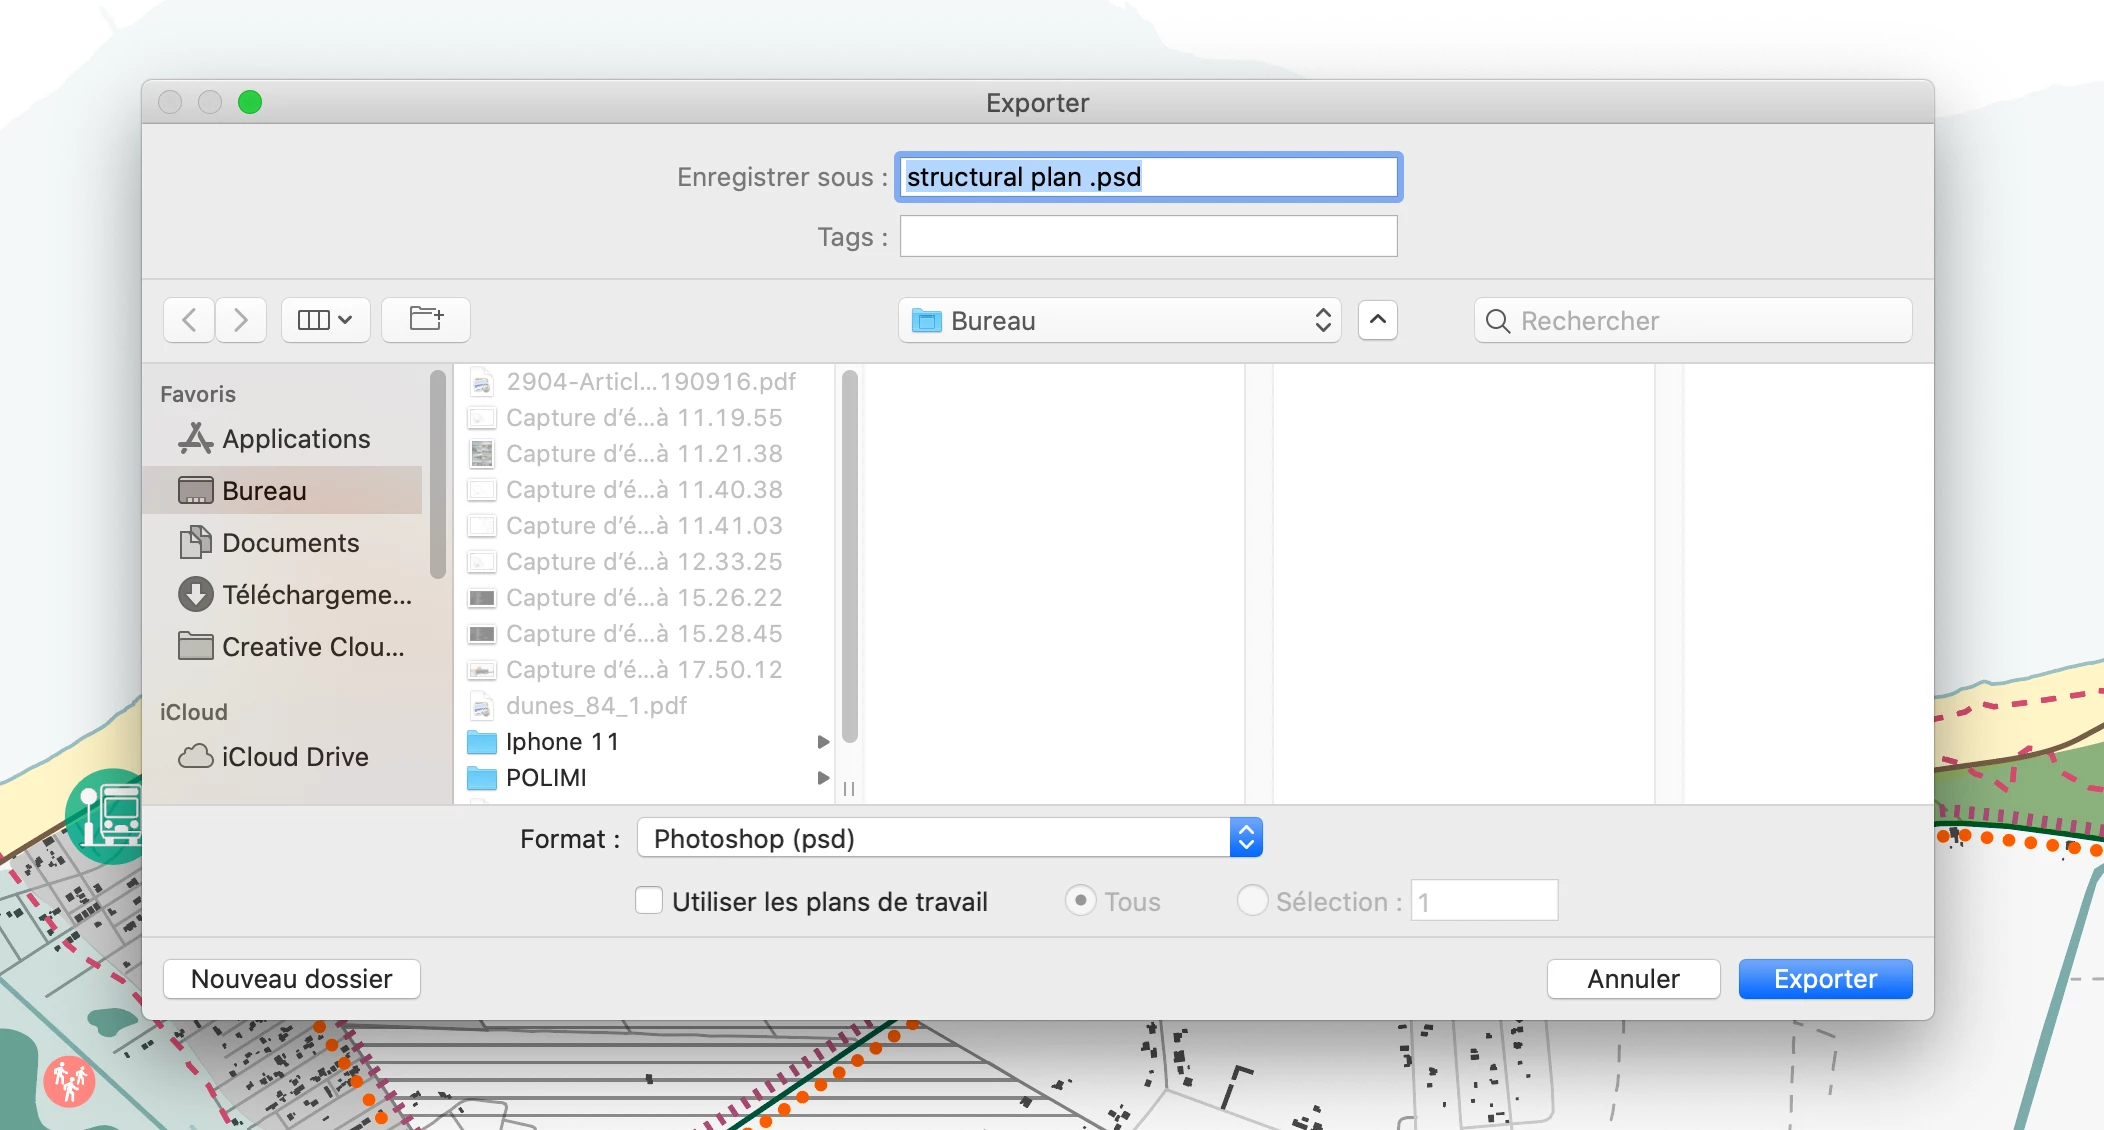Open the Format Photoshop (psd) dropdown
2104x1130 pixels.
[949, 838]
